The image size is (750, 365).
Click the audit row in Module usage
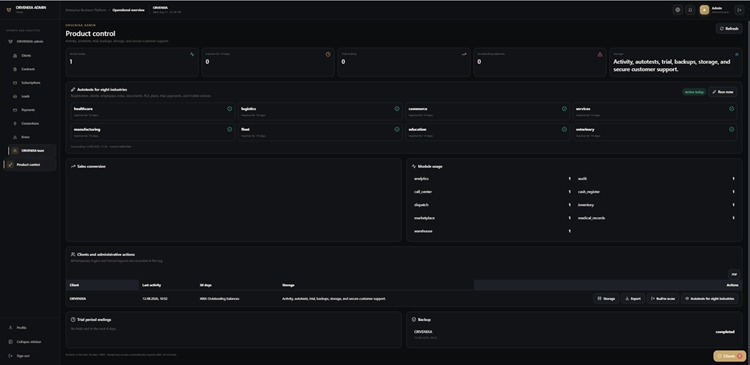coord(656,178)
